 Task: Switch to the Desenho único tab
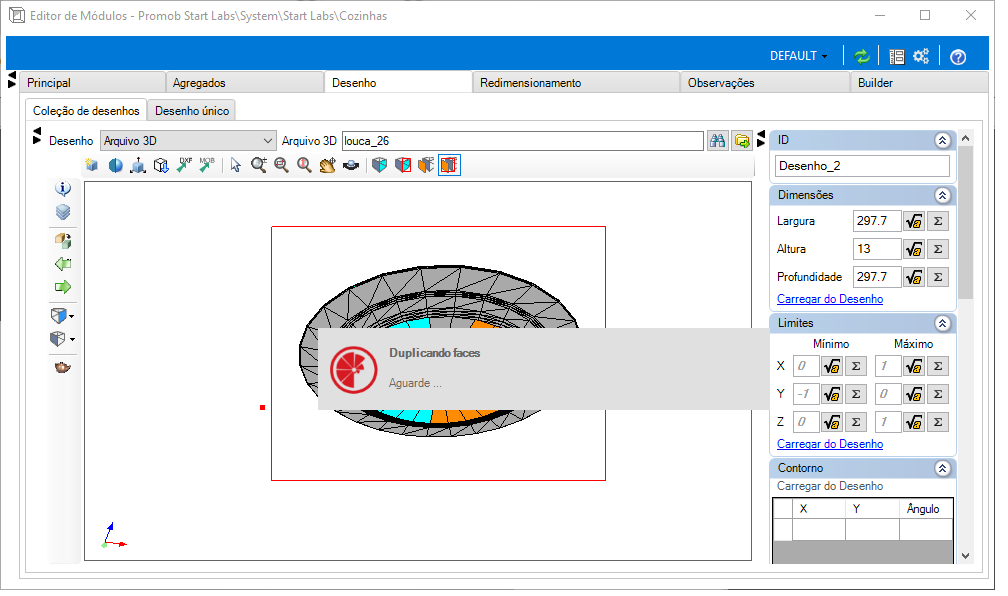pos(192,111)
